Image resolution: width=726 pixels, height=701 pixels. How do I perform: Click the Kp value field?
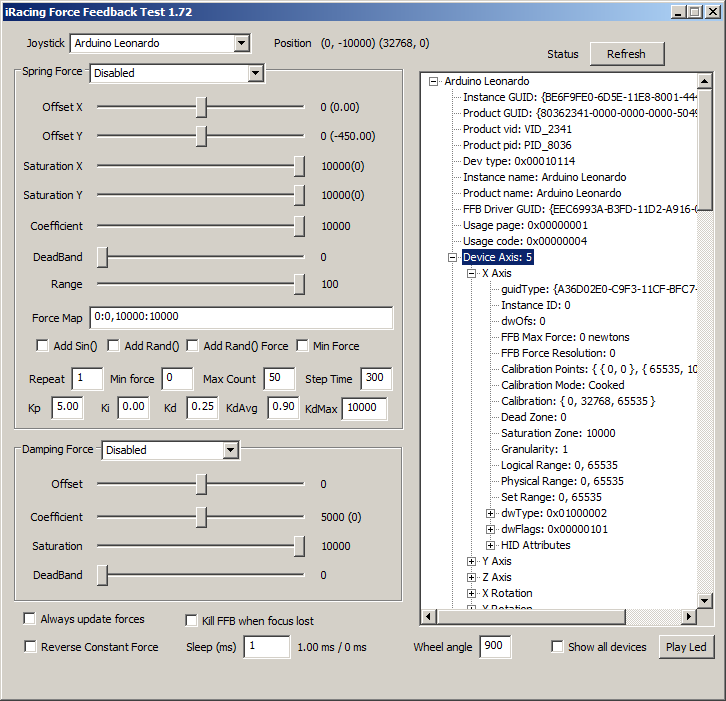(68, 408)
